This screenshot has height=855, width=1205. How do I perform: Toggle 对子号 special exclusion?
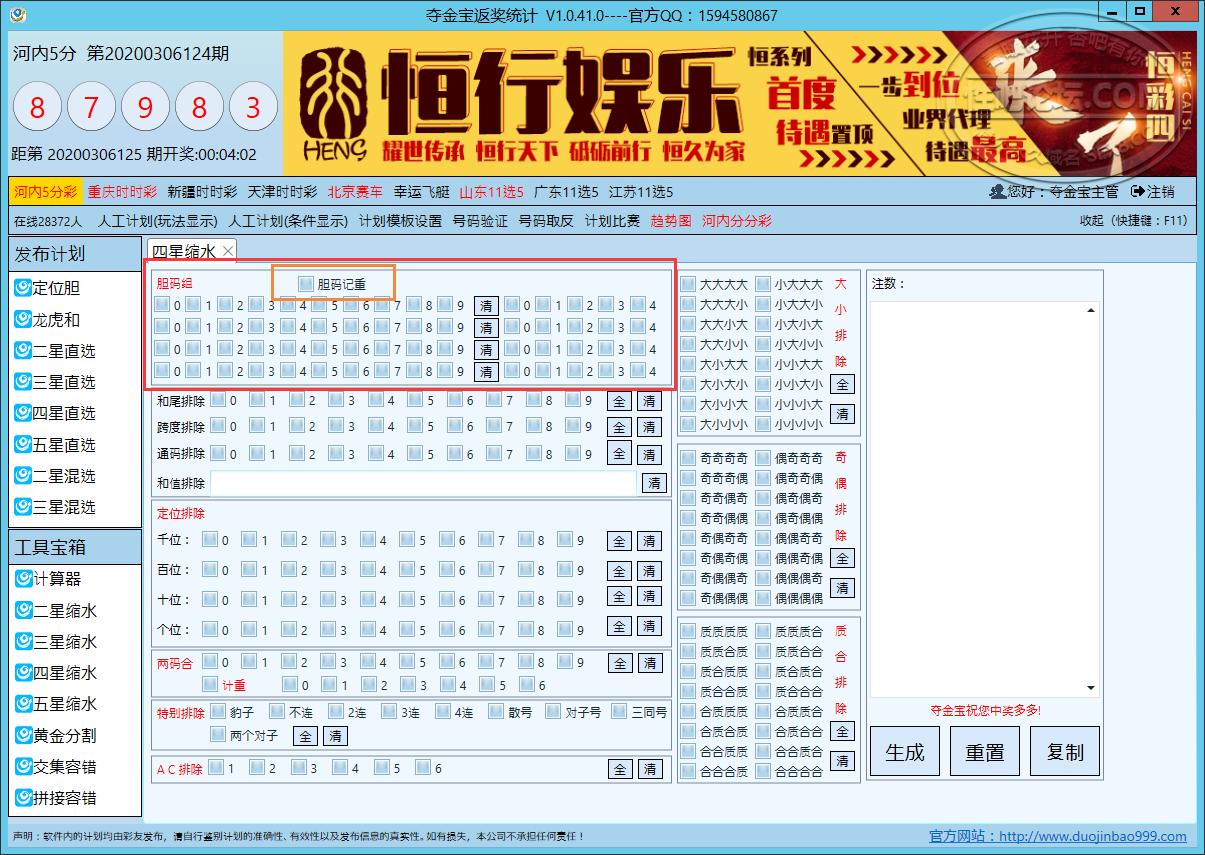[553, 713]
